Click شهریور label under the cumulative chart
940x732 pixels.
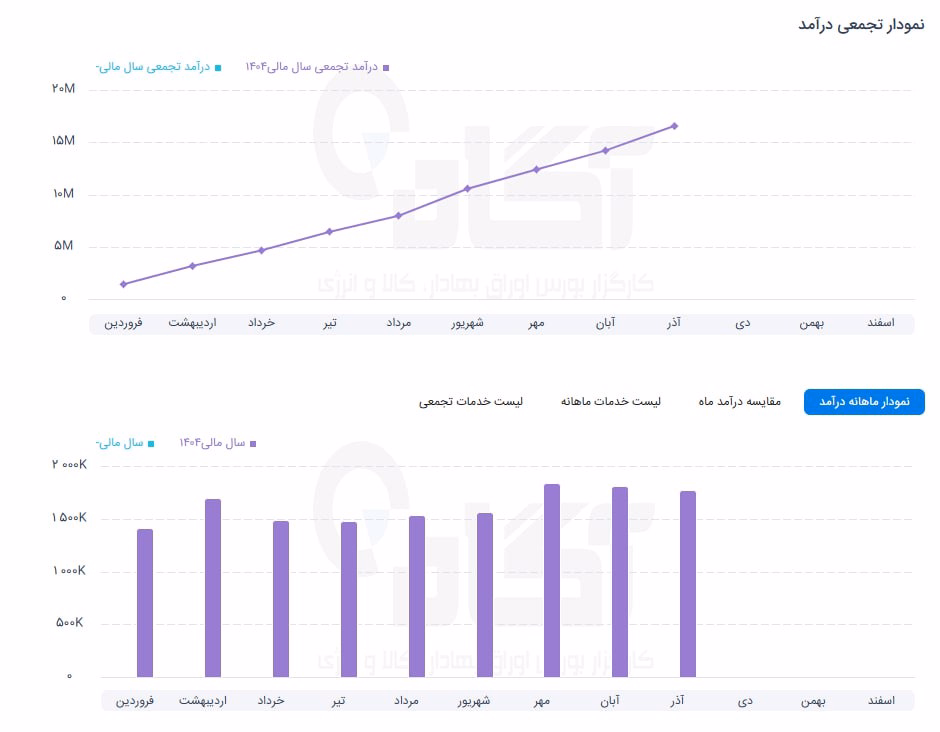pos(468,324)
